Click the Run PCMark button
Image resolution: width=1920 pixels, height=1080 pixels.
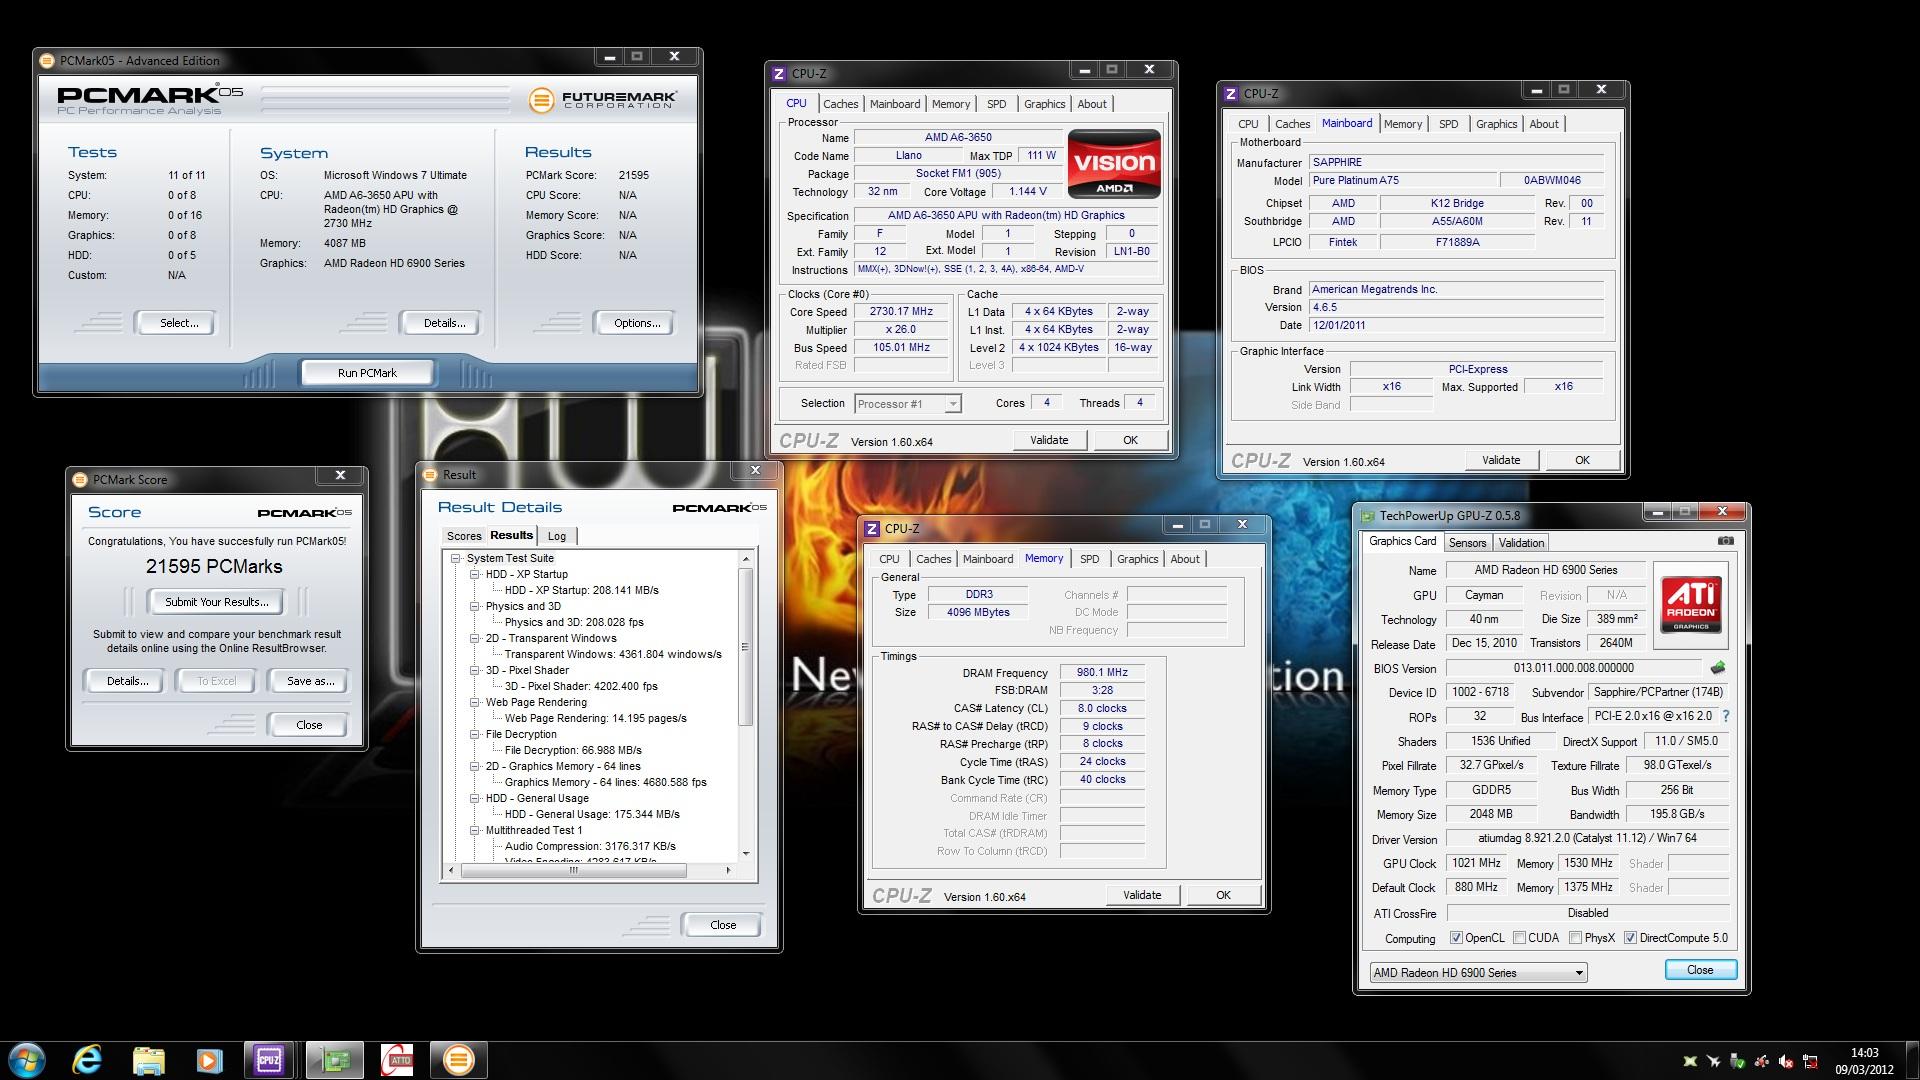(367, 372)
